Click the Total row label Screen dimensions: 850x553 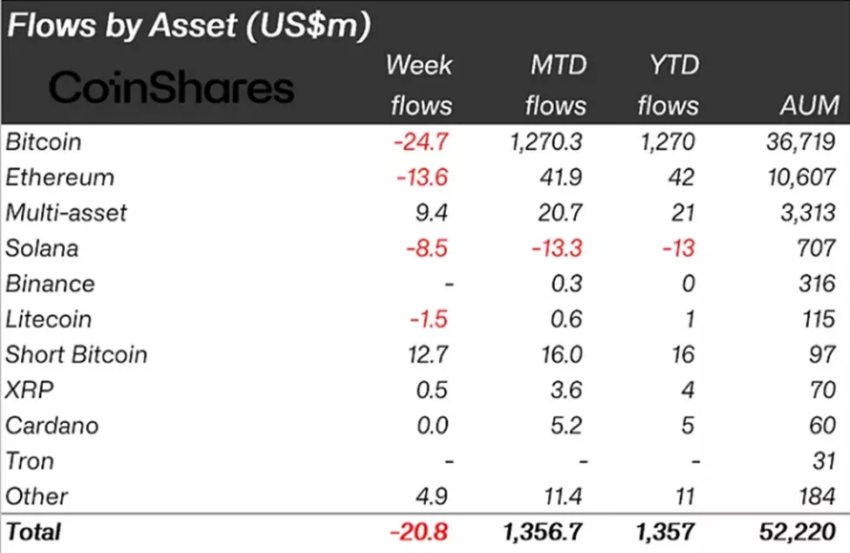(x=33, y=532)
